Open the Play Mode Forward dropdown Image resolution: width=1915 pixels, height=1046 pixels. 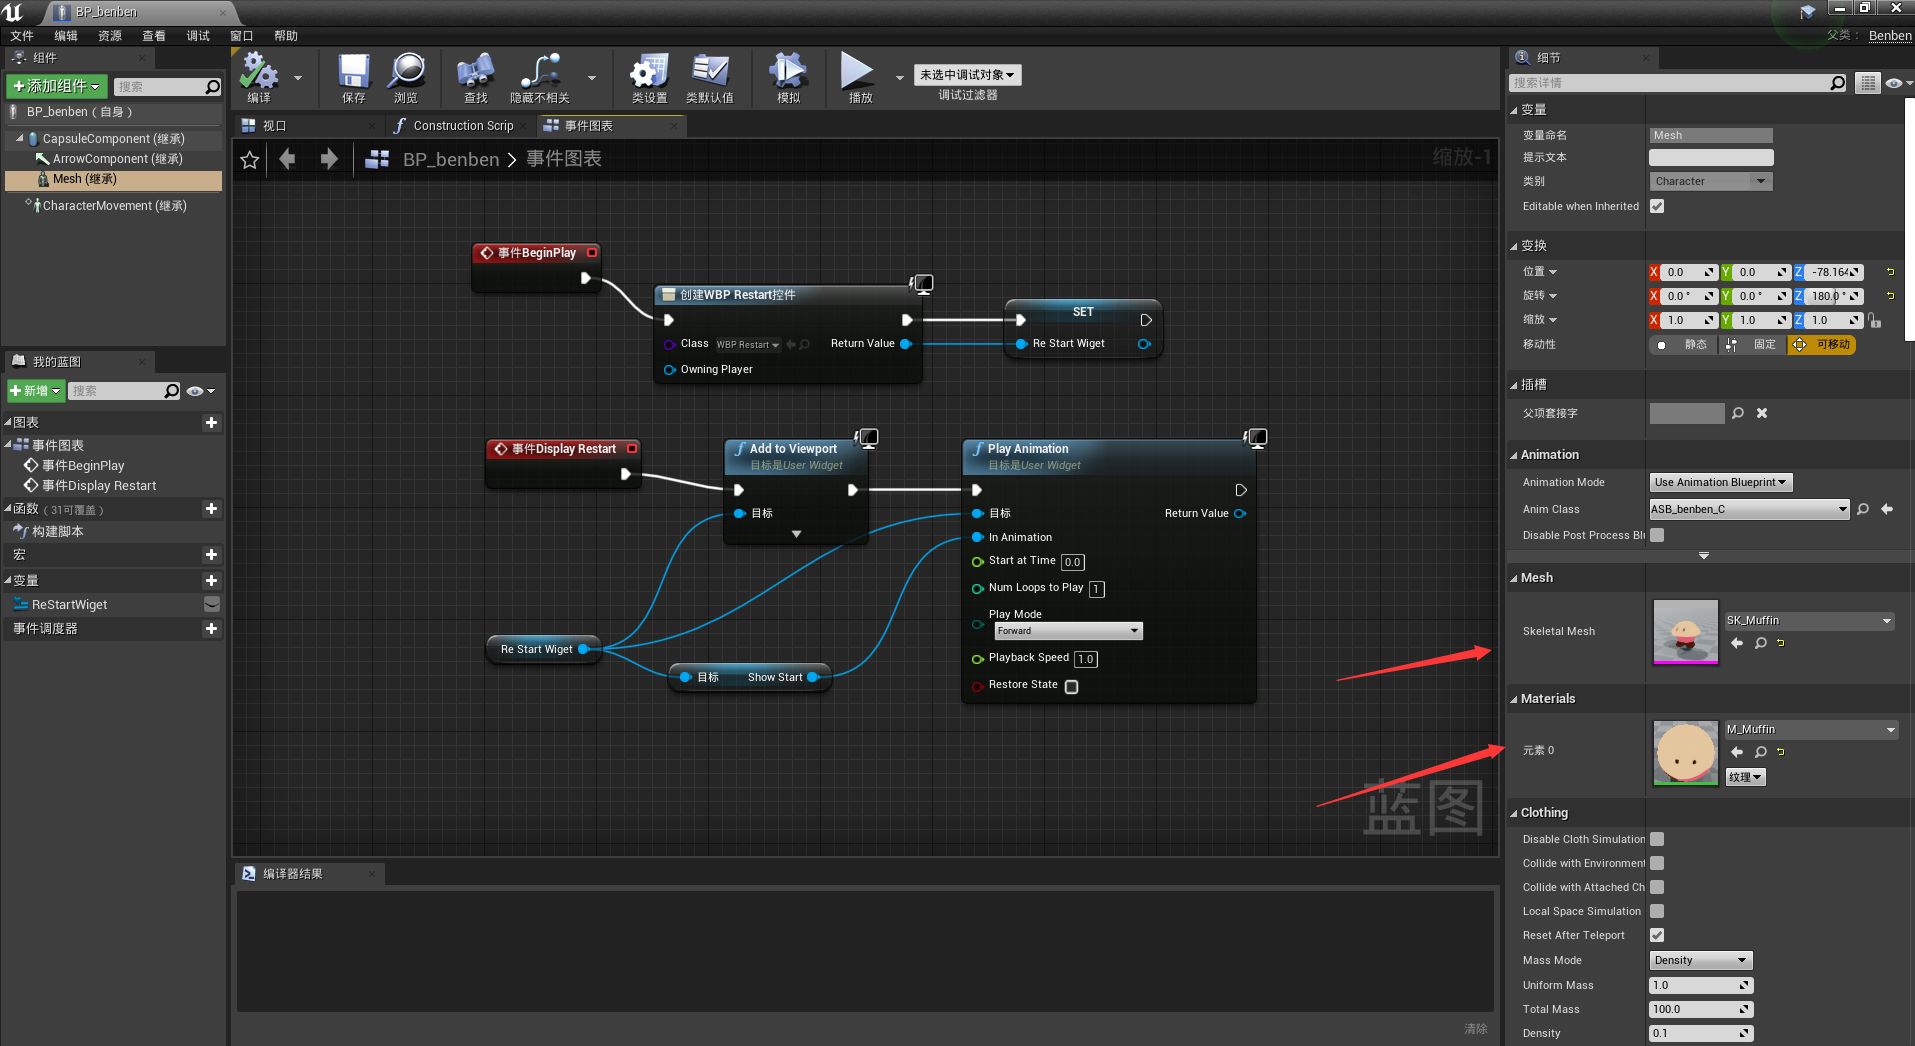click(x=1067, y=631)
